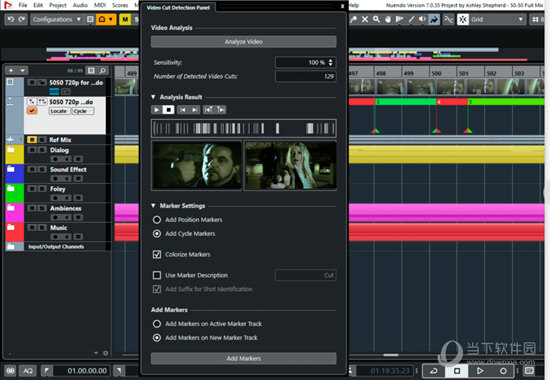Open the Grid snap type dropdown
The image size is (550, 380).
click(x=497, y=19)
